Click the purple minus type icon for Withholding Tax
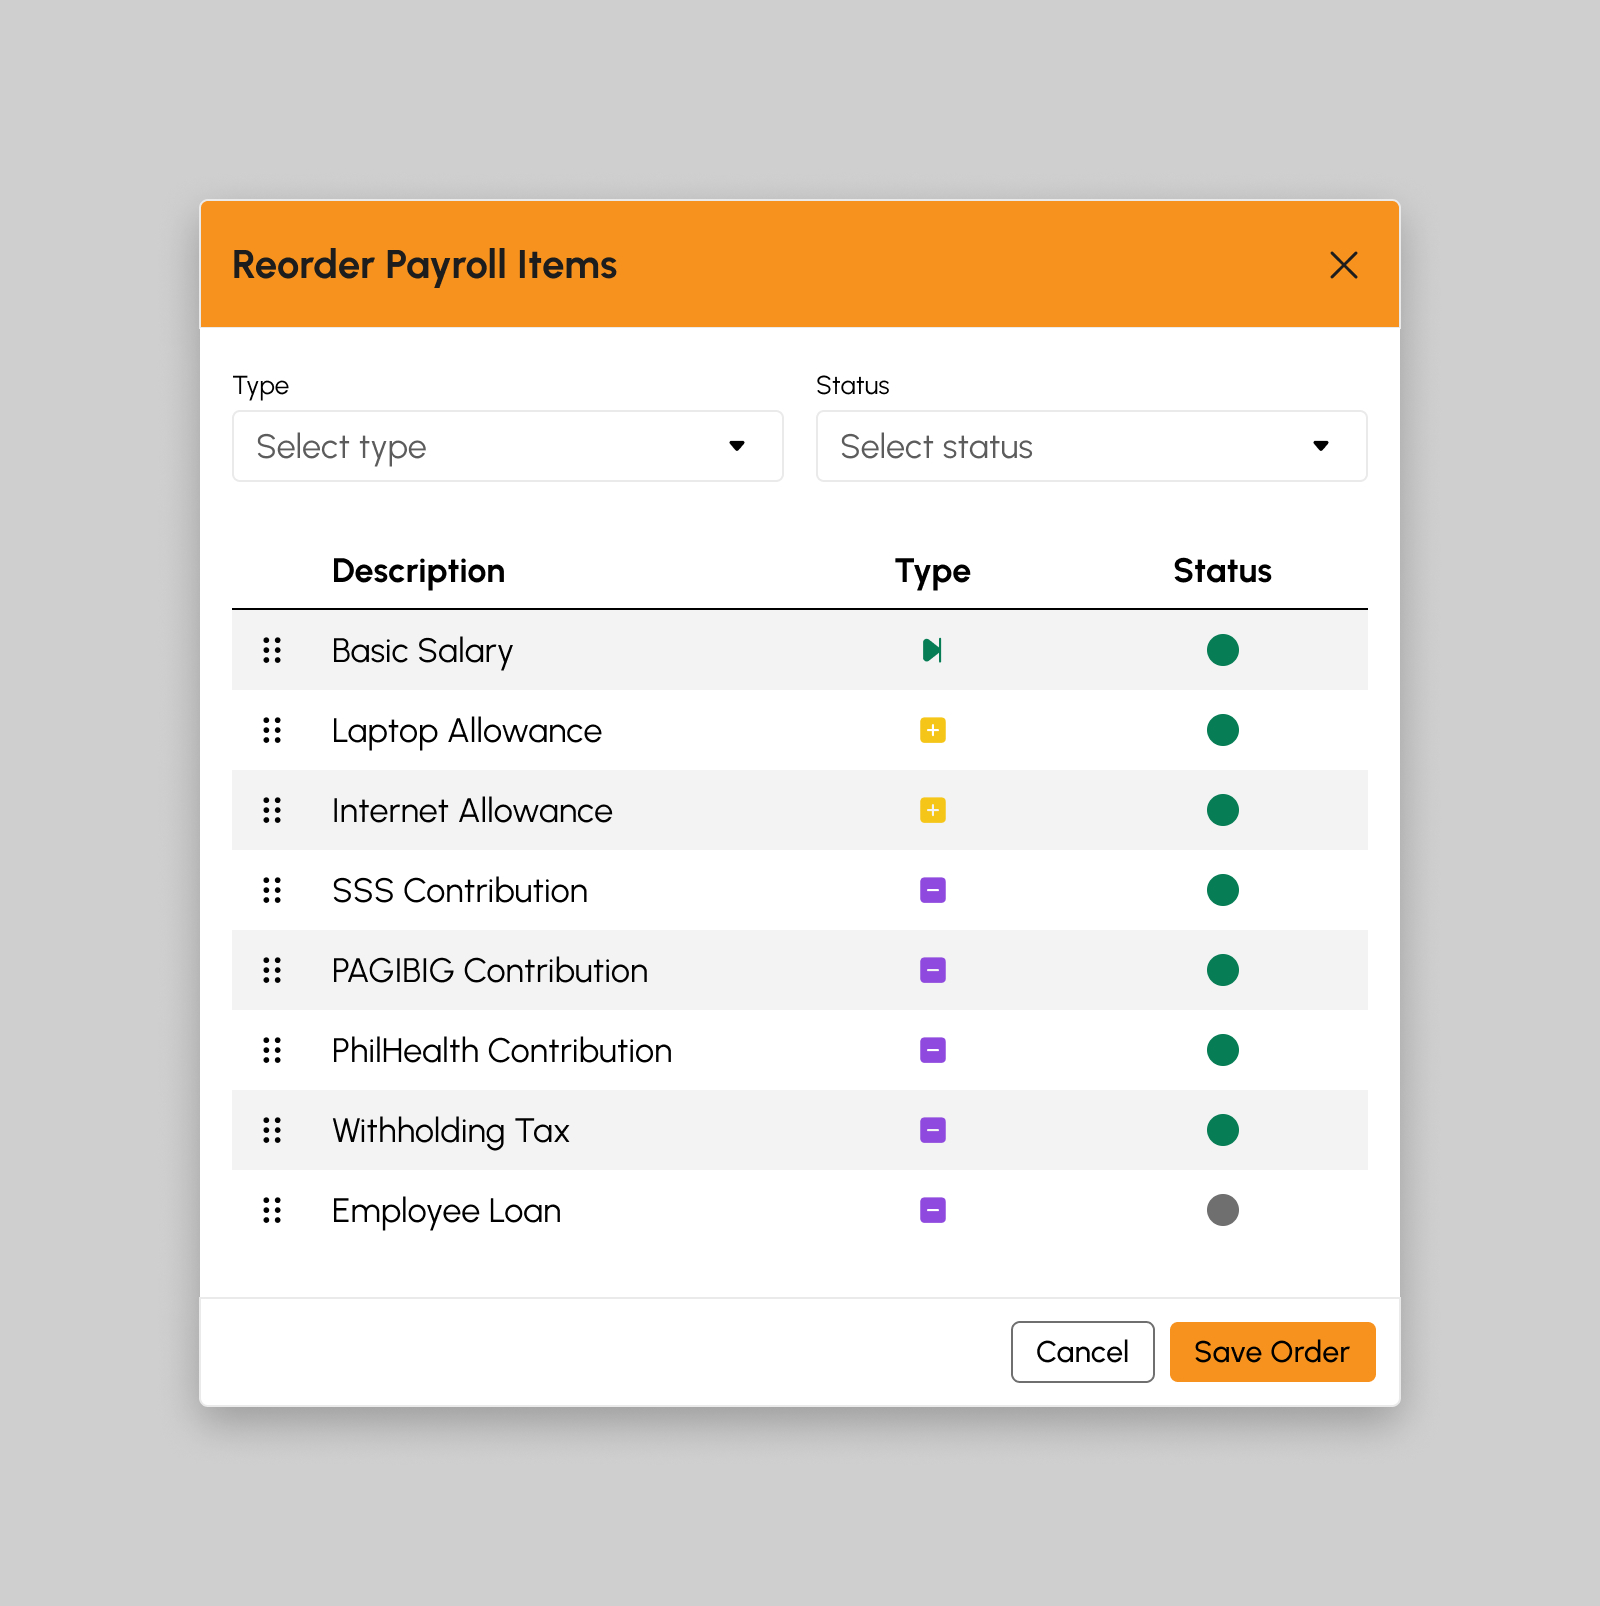Viewport: 1600px width, 1606px height. tap(933, 1130)
